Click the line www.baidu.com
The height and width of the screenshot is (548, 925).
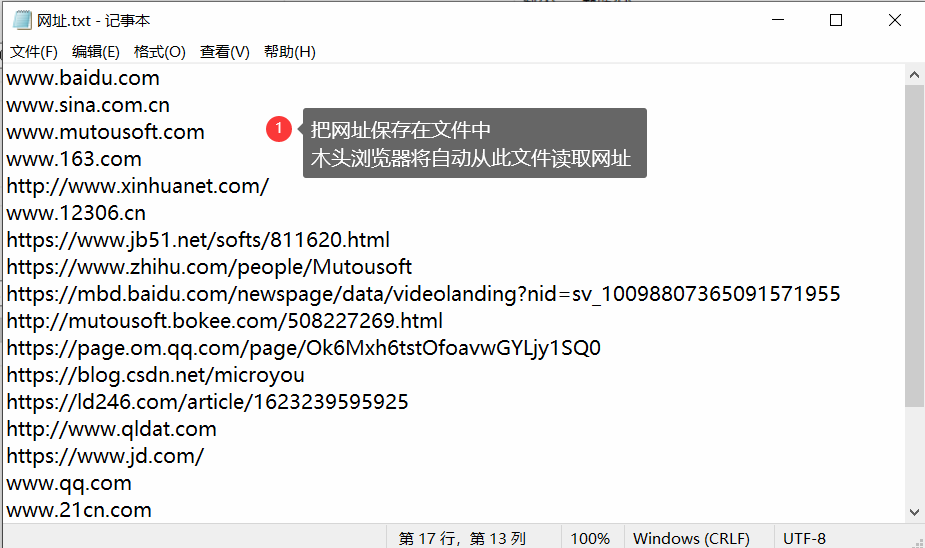click(83, 78)
